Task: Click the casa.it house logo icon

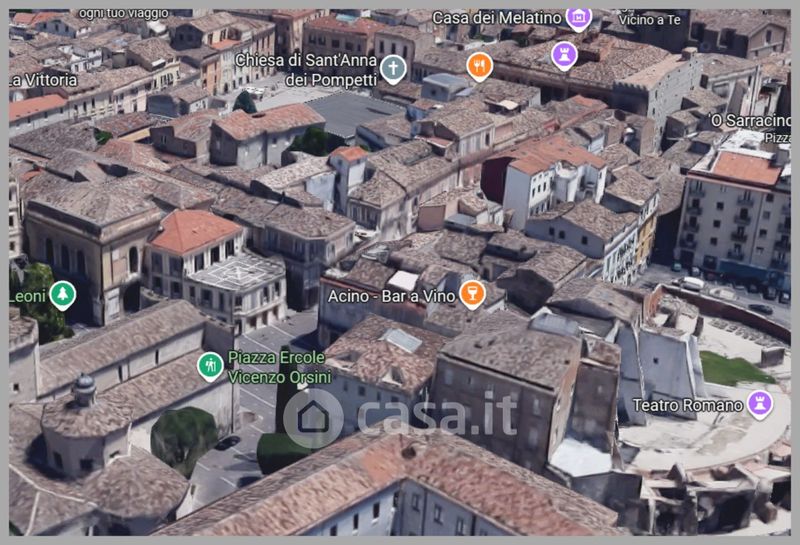Action: (313, 417)
